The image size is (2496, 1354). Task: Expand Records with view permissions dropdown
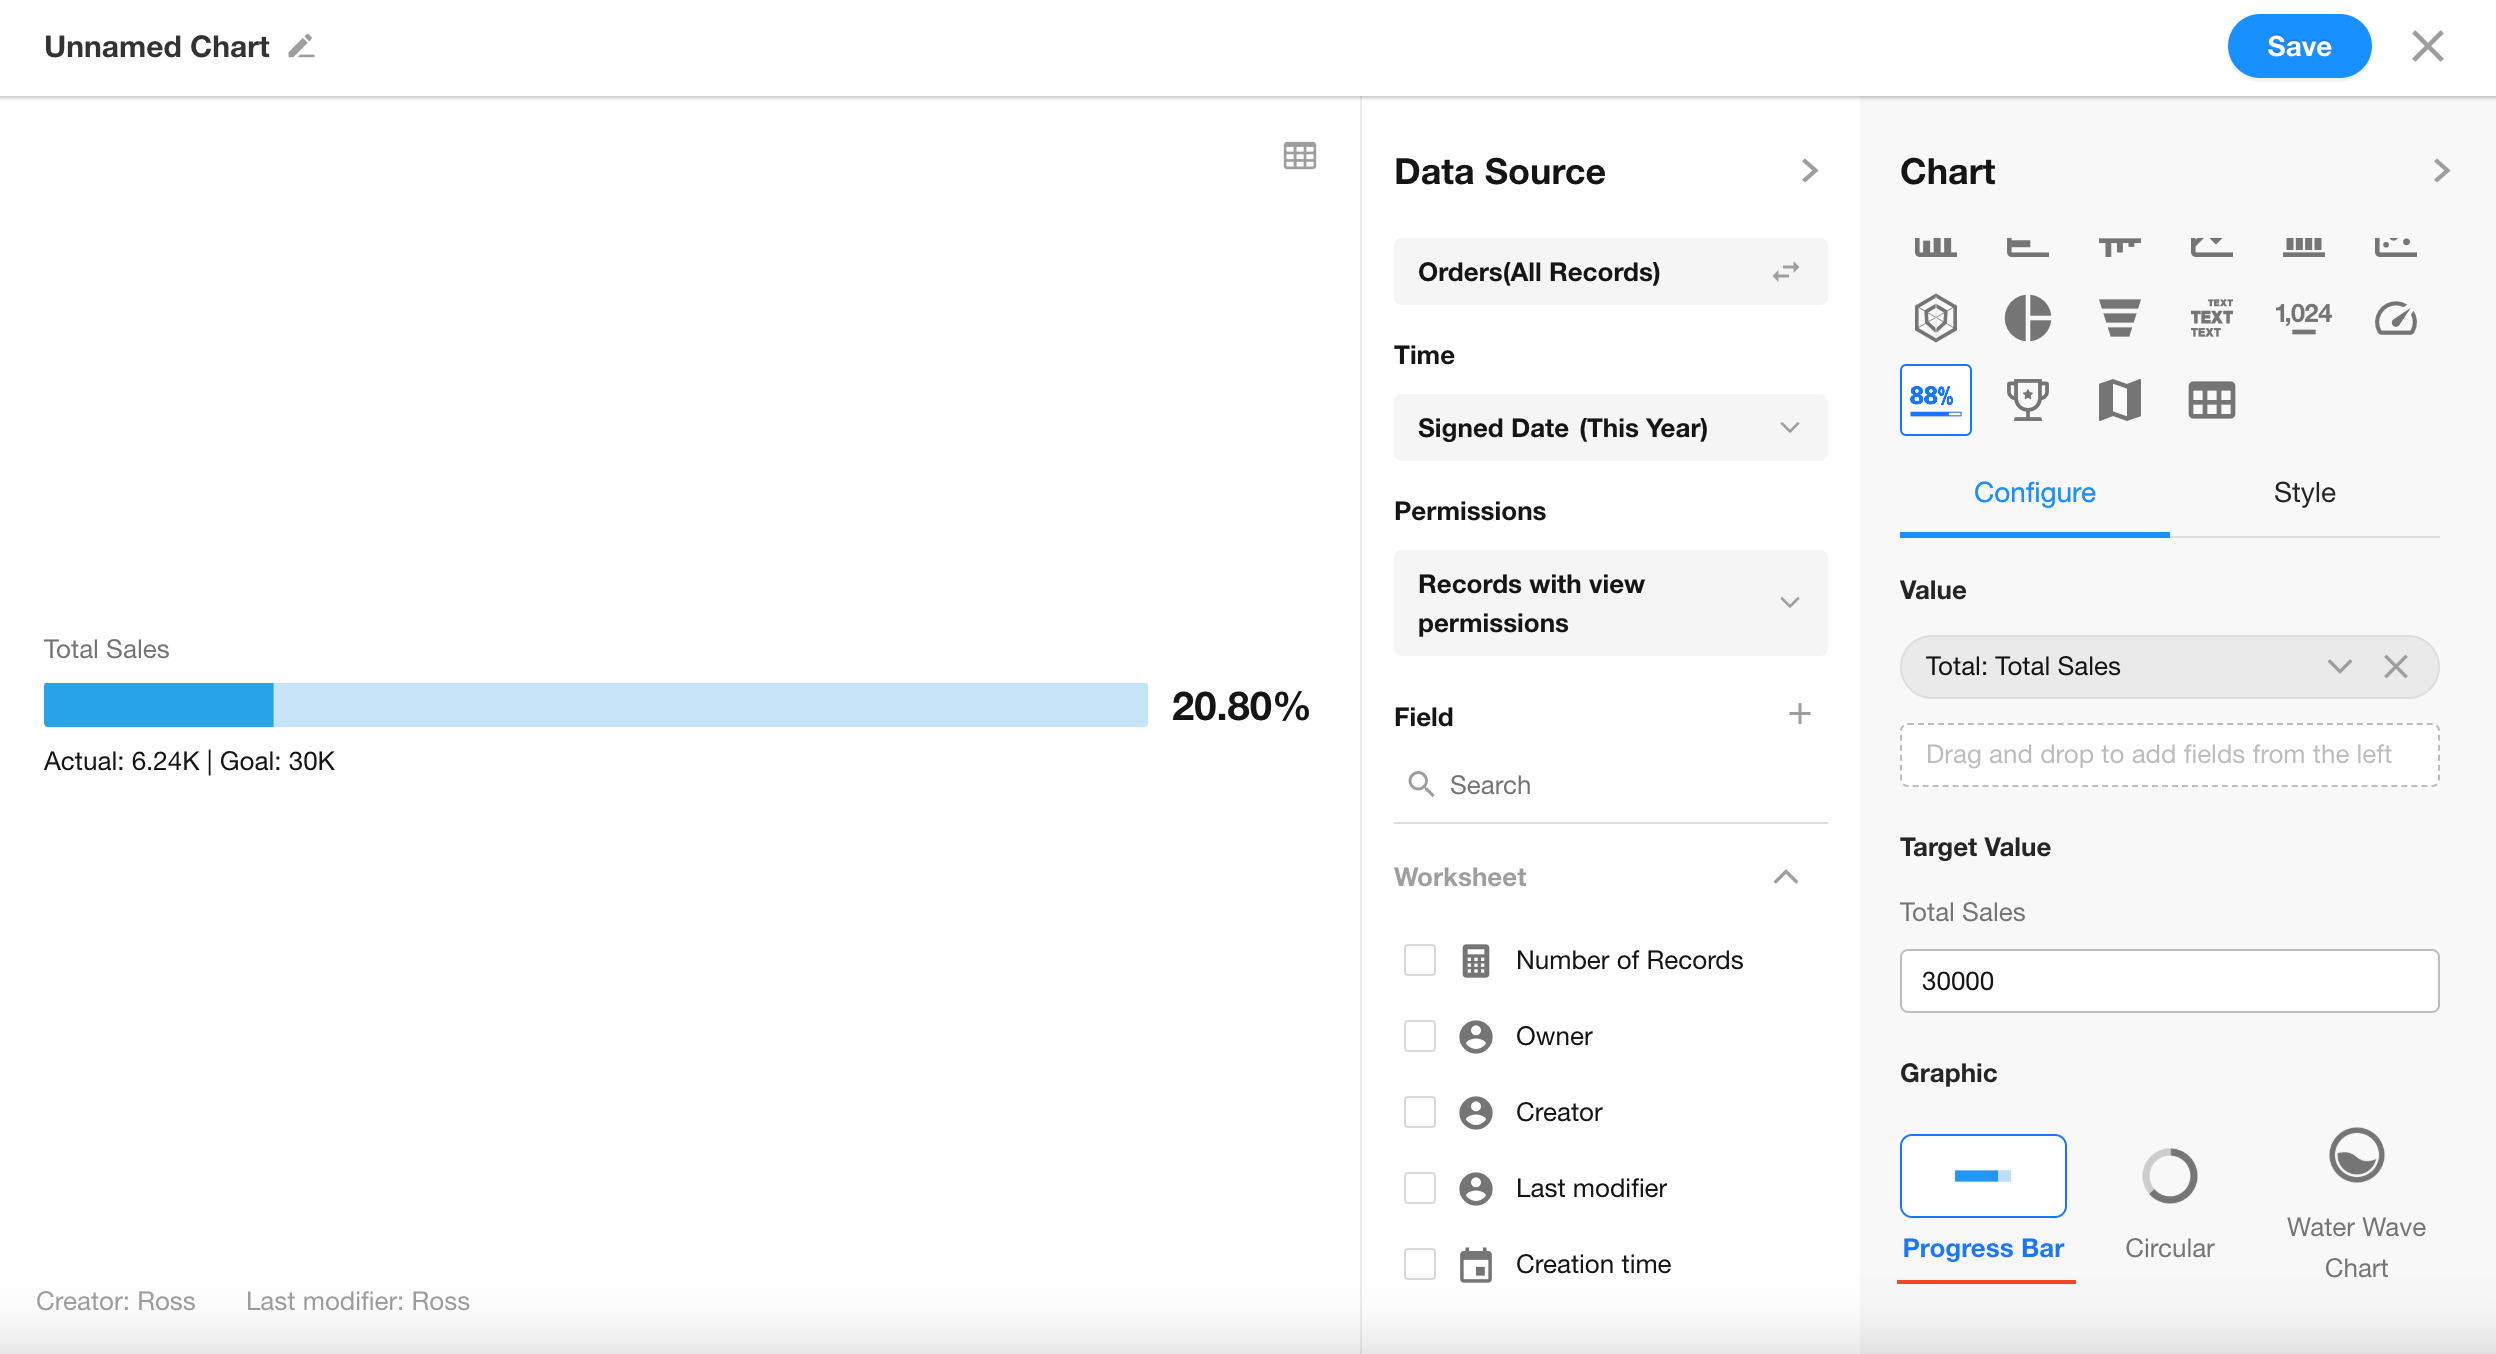click(1610, 603)
